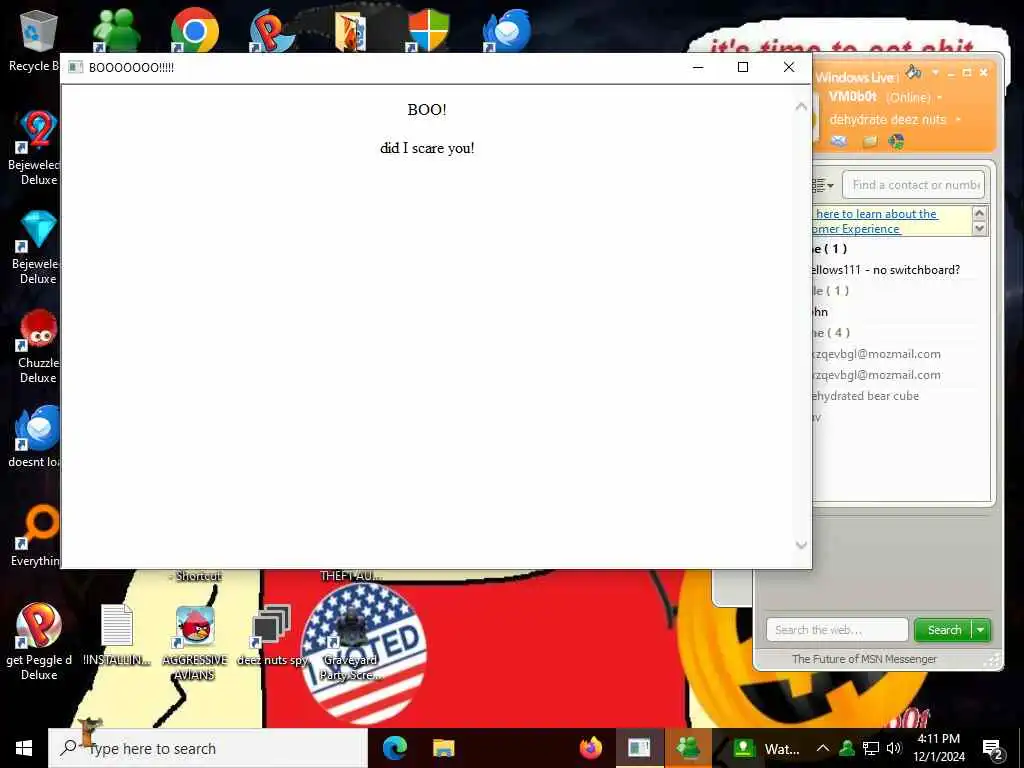This screenshot has width=1024, height=768.
Task: Open the Messenger show menu arrow in title bar
Action: 935,72
